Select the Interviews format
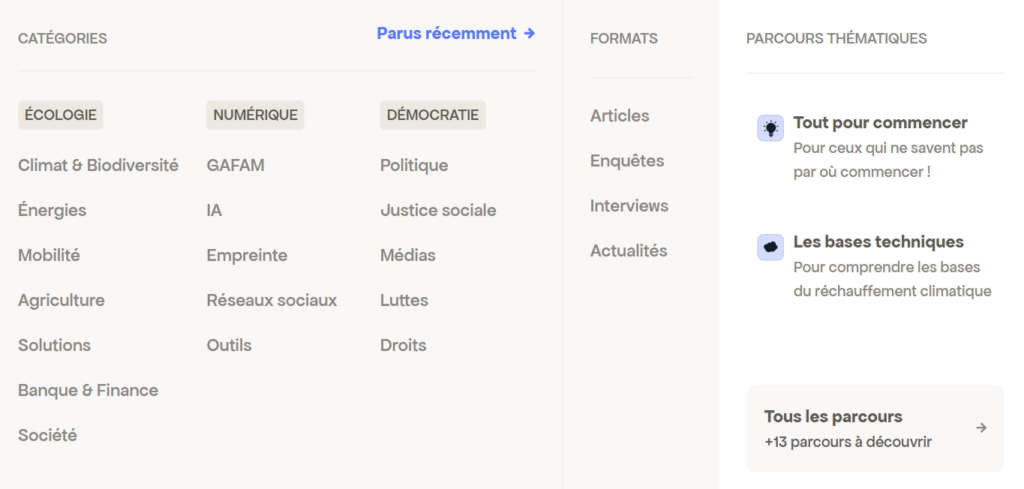 [629, 206]
